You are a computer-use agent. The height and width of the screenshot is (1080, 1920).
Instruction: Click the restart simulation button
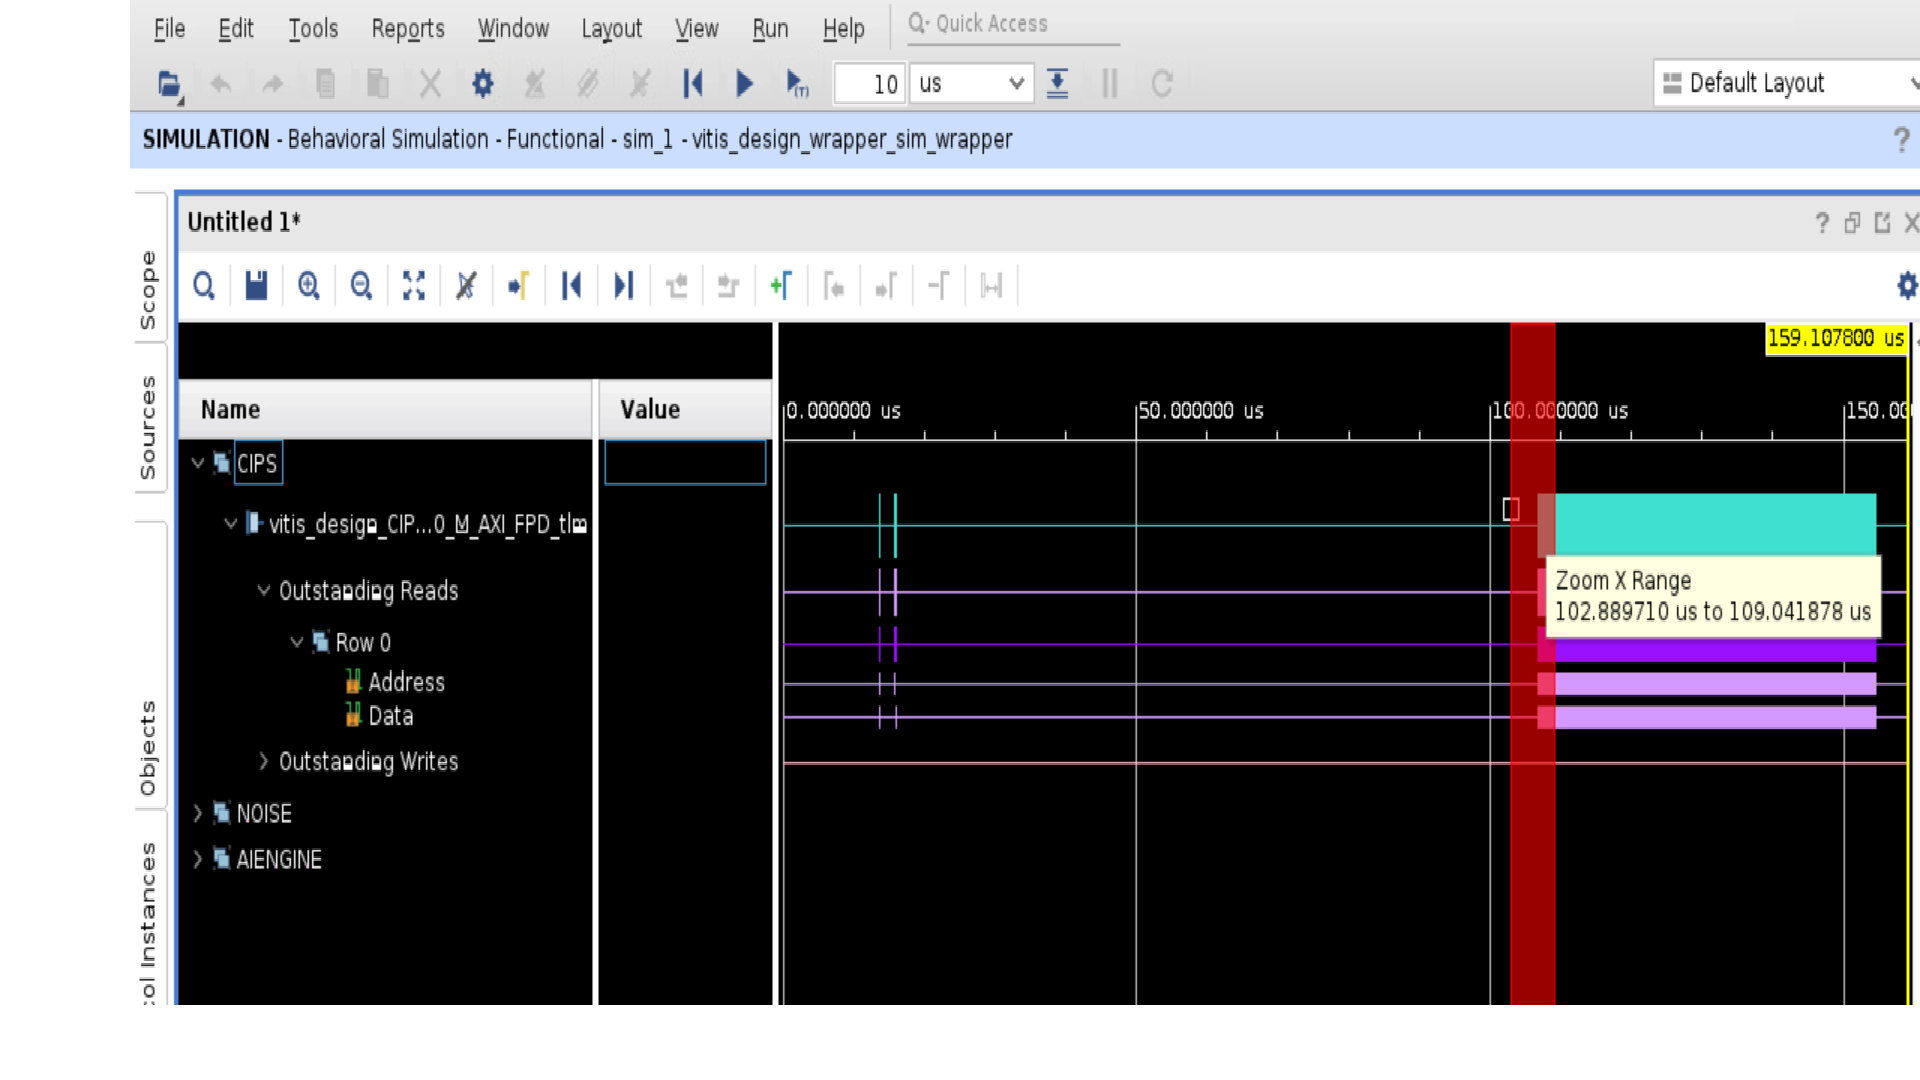(692, 84)
